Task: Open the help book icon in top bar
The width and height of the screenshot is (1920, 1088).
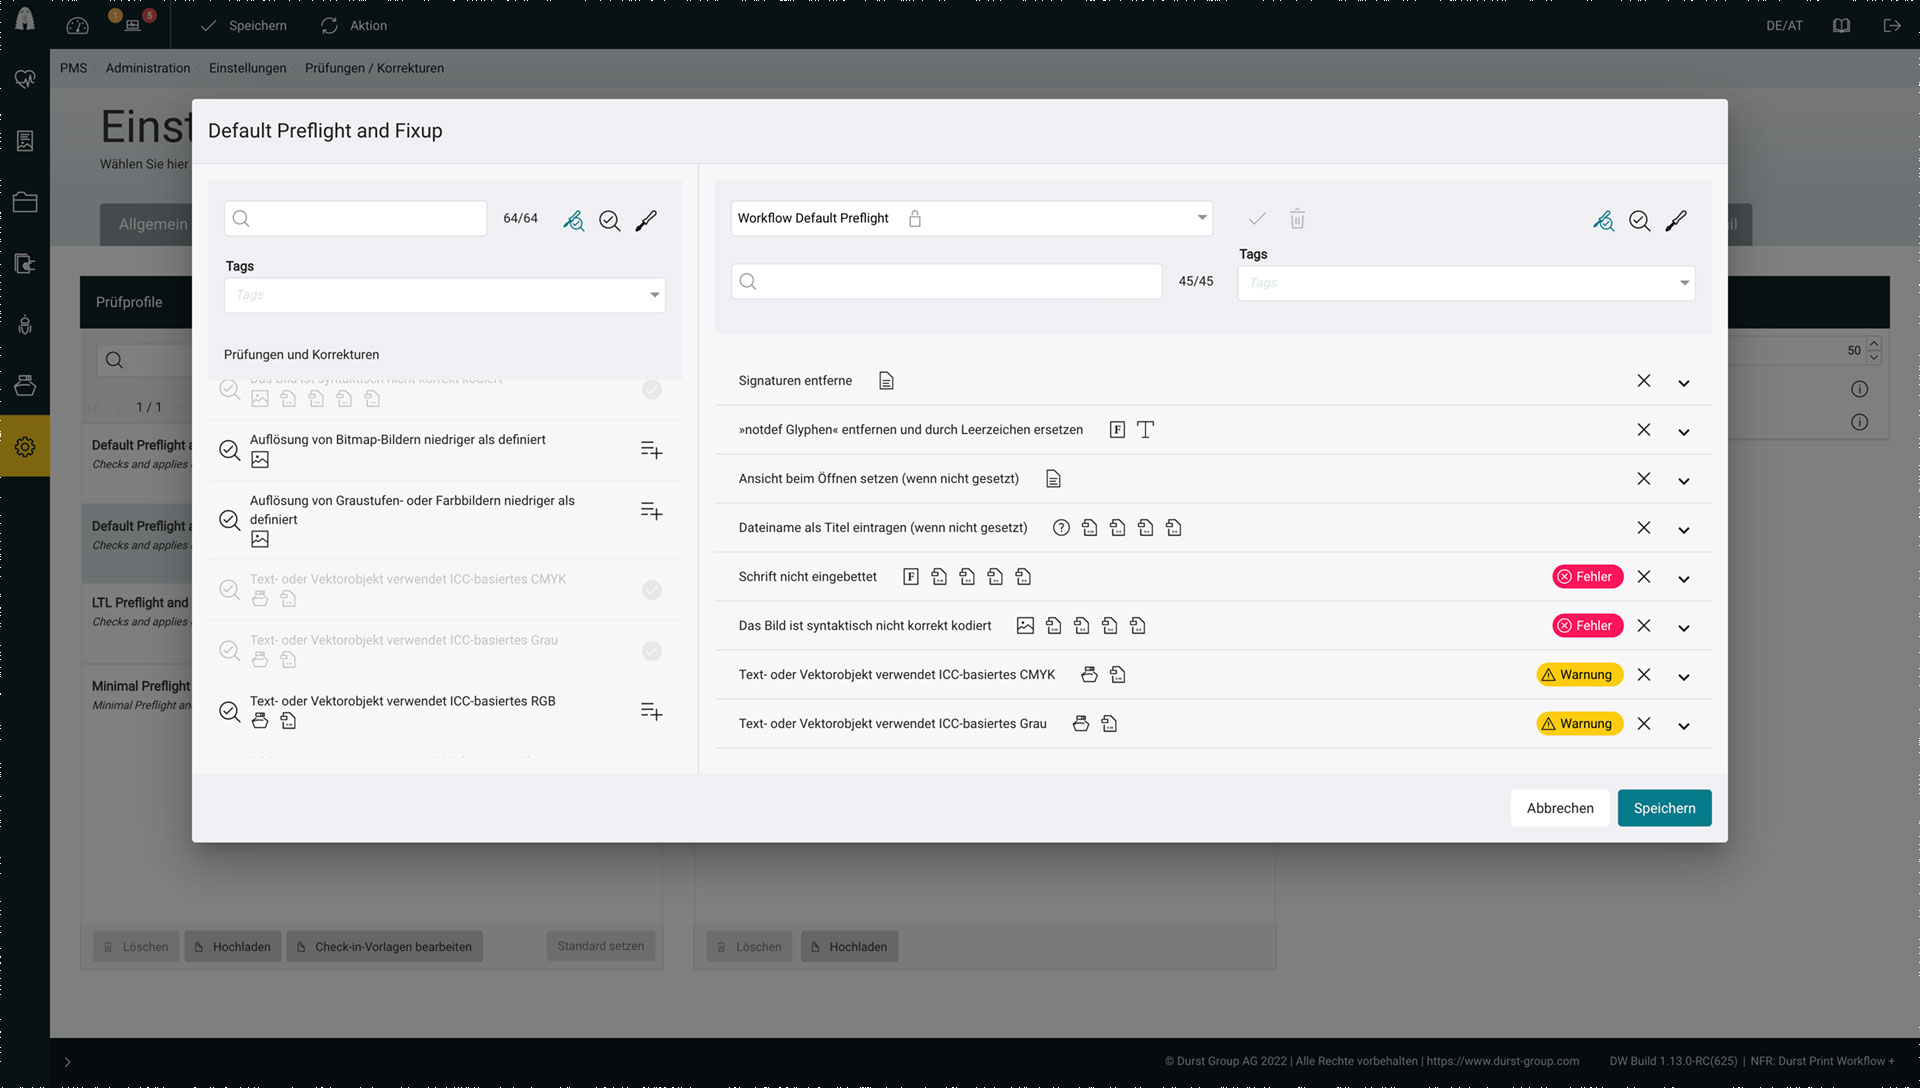Action: click(1841, 25)
